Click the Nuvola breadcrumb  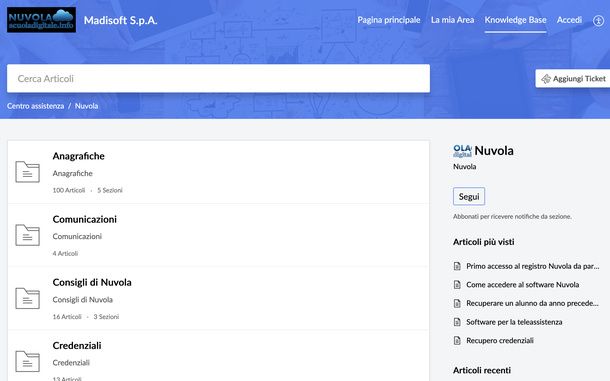(86, 106)
